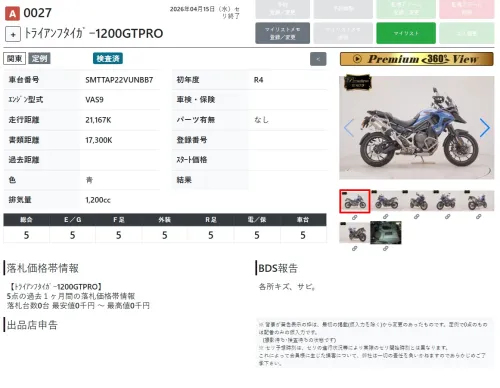Select the third bike thumbnail
The height and width of the screenshot is (388, 500).
[417, 201]
